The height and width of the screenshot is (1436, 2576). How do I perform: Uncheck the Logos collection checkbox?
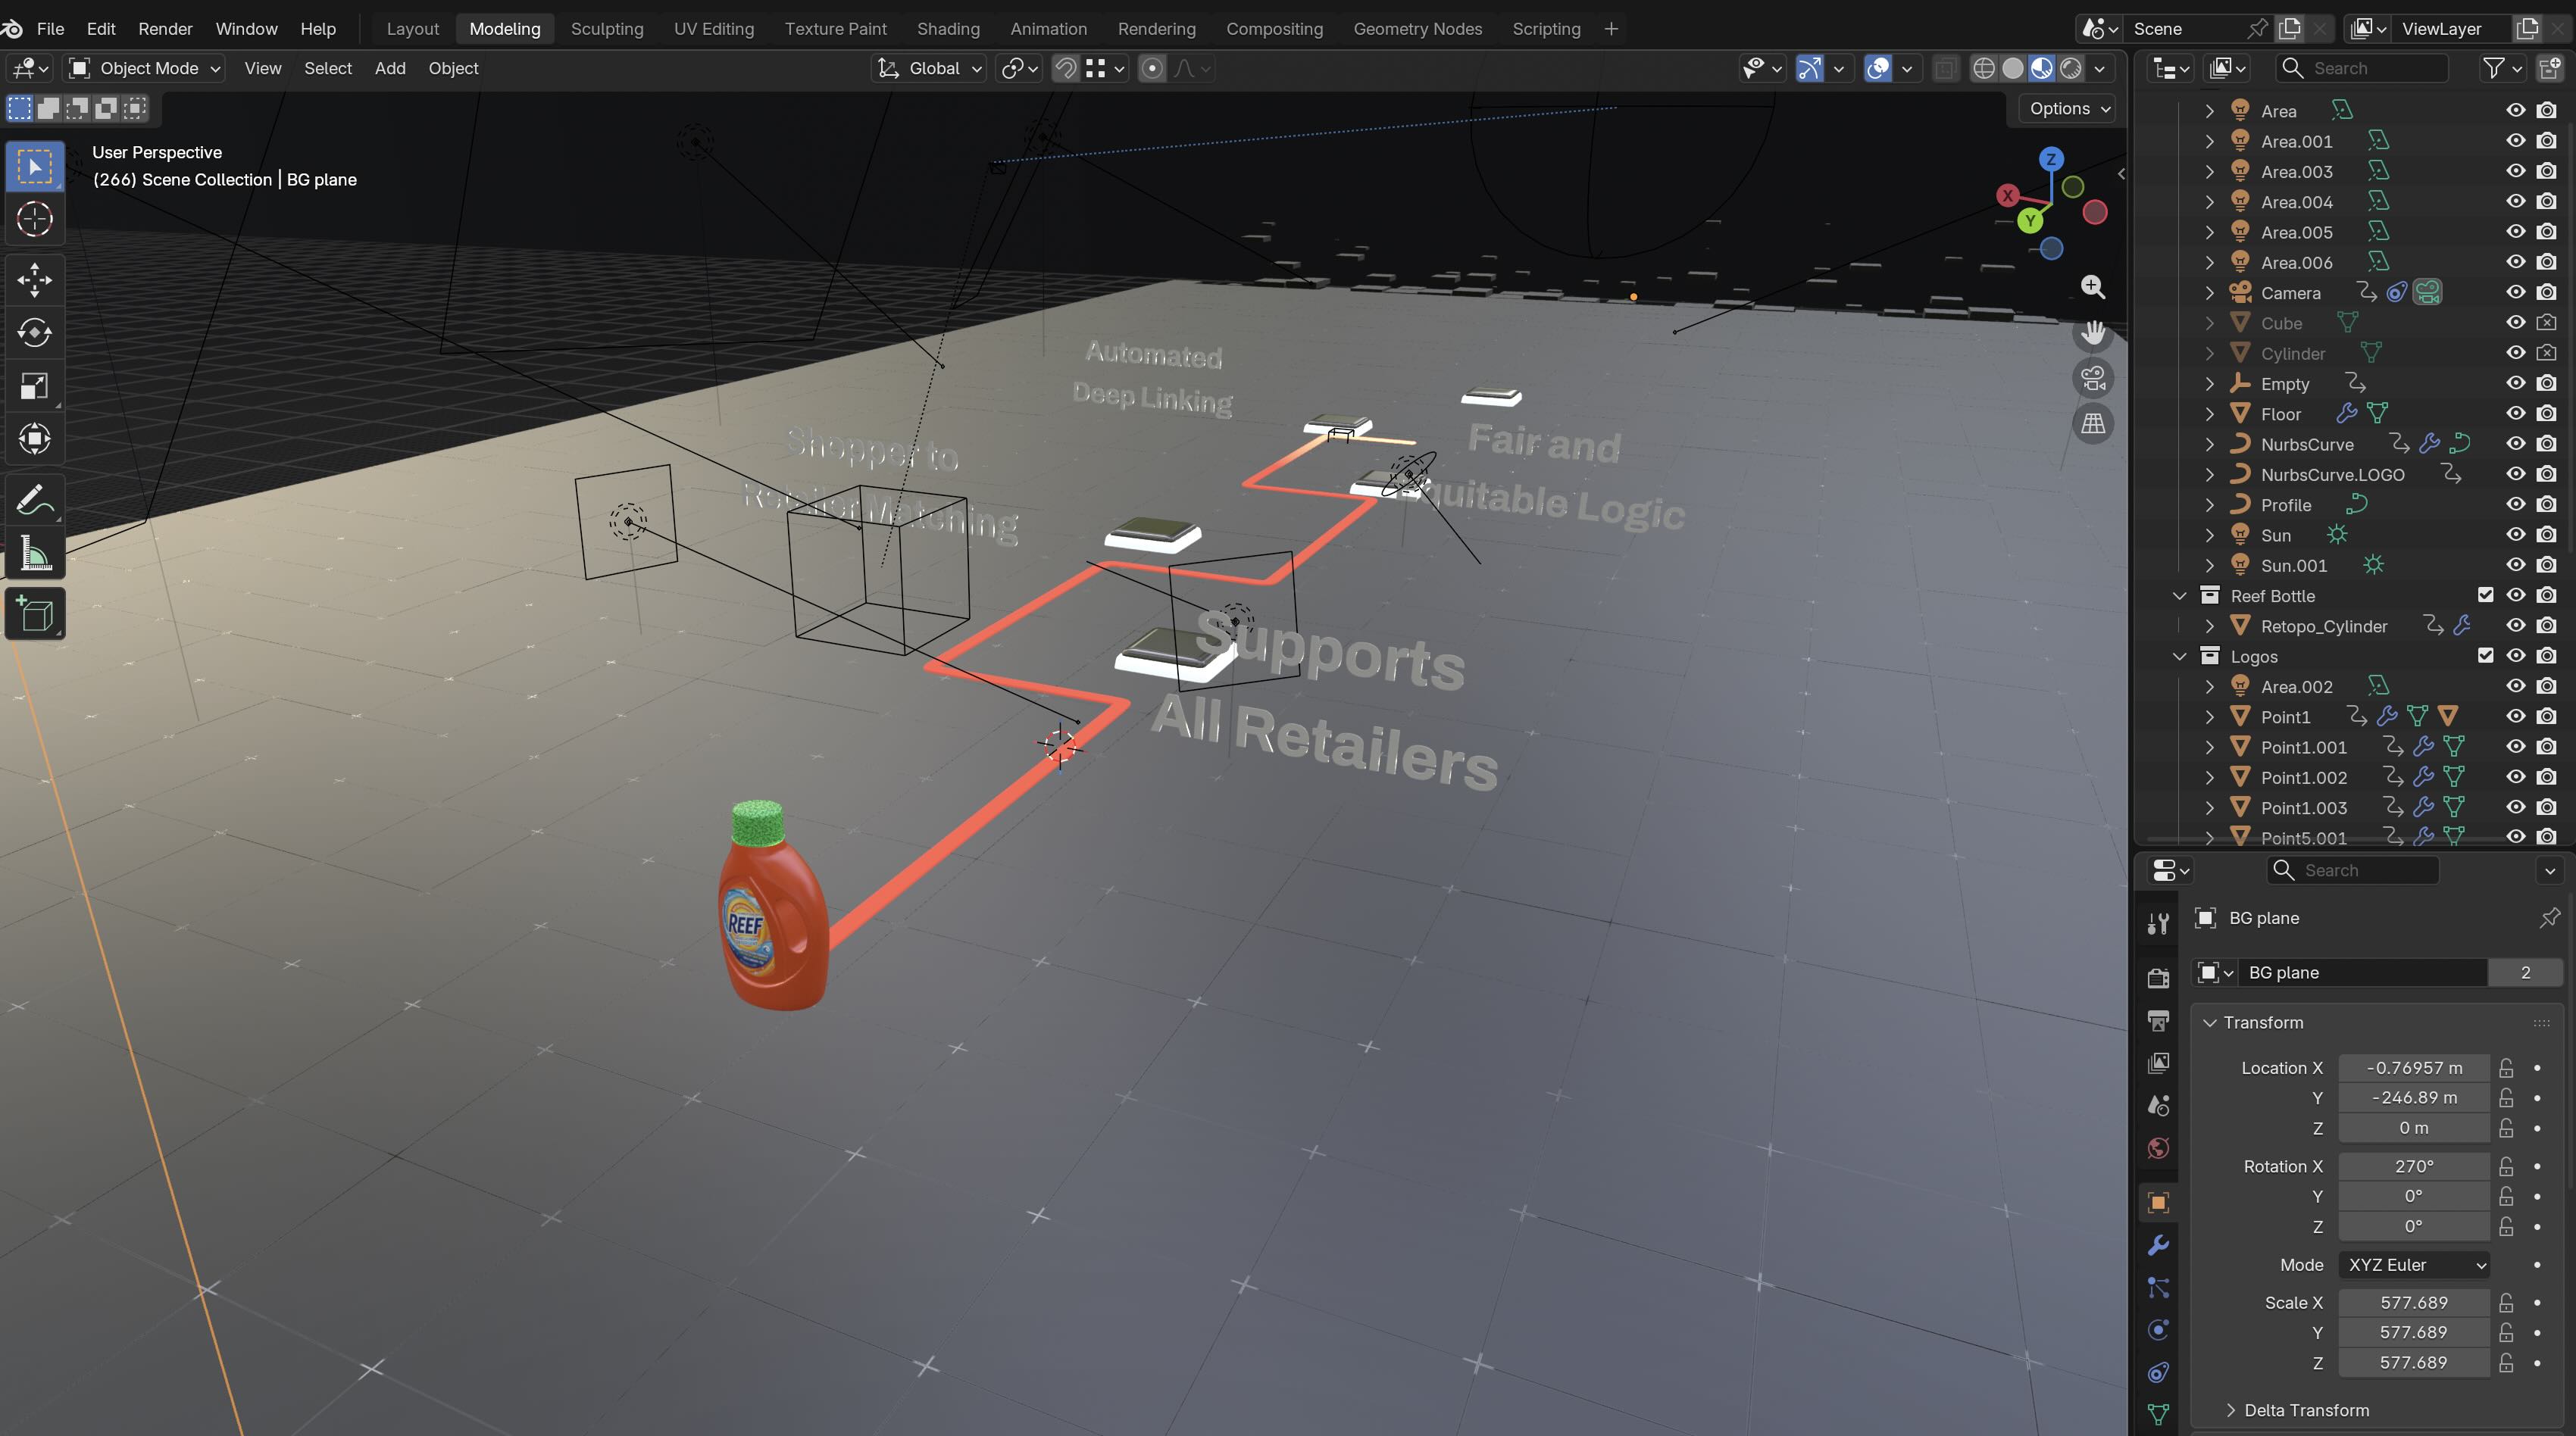2486,656
